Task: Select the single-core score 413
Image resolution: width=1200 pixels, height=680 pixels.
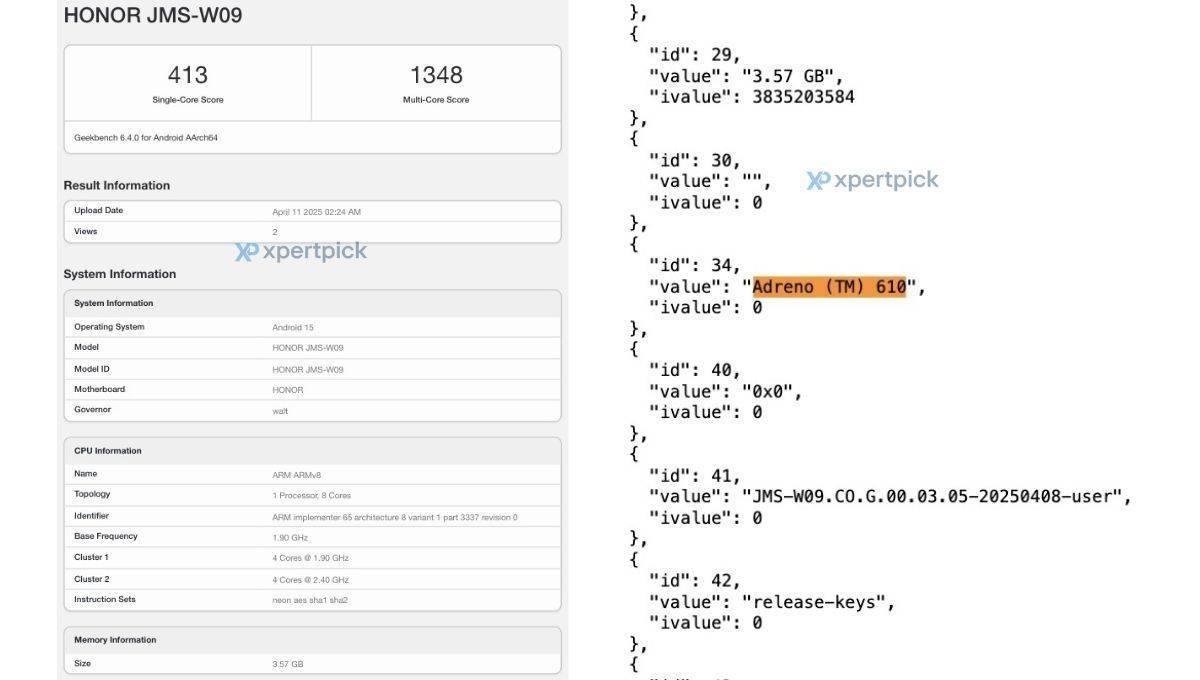Action: pyautogui.click(x=188, y=75)
